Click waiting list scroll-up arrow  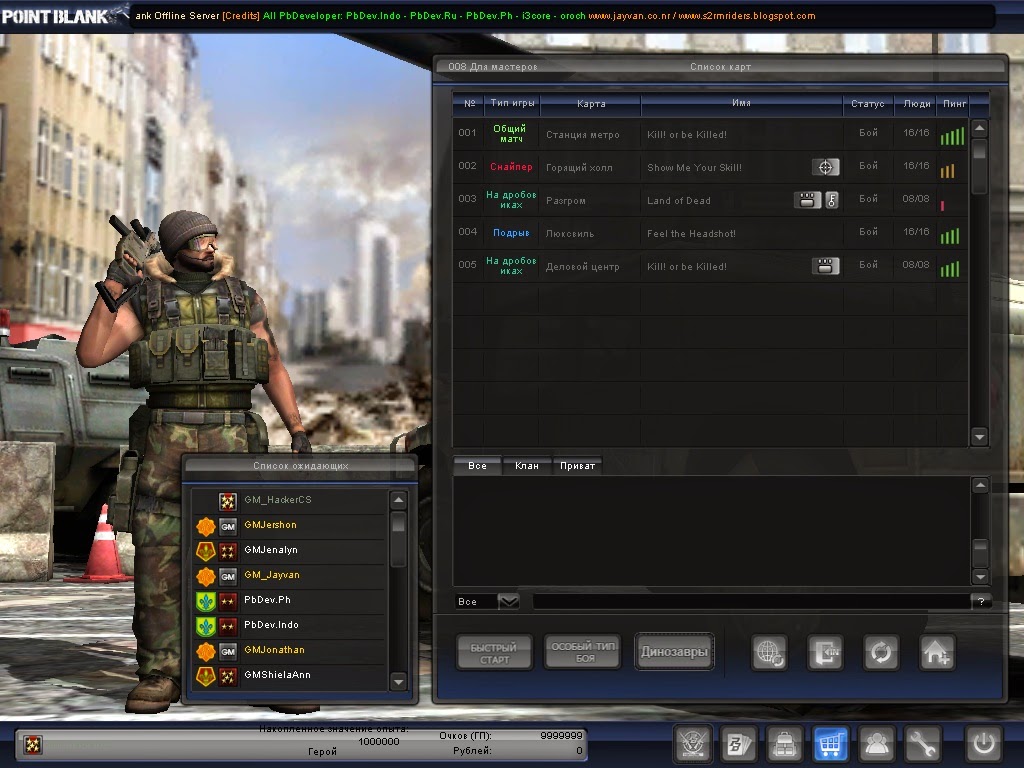point(398,501)
